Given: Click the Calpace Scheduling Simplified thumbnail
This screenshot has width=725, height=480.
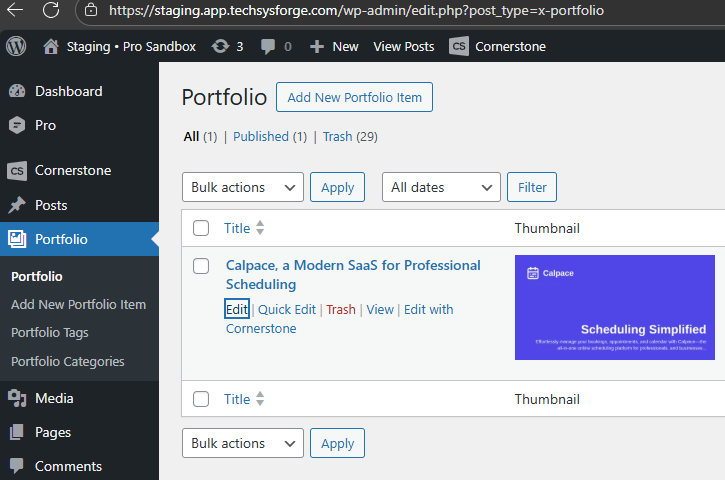Looking at the screenshot, I should [614, 307].
